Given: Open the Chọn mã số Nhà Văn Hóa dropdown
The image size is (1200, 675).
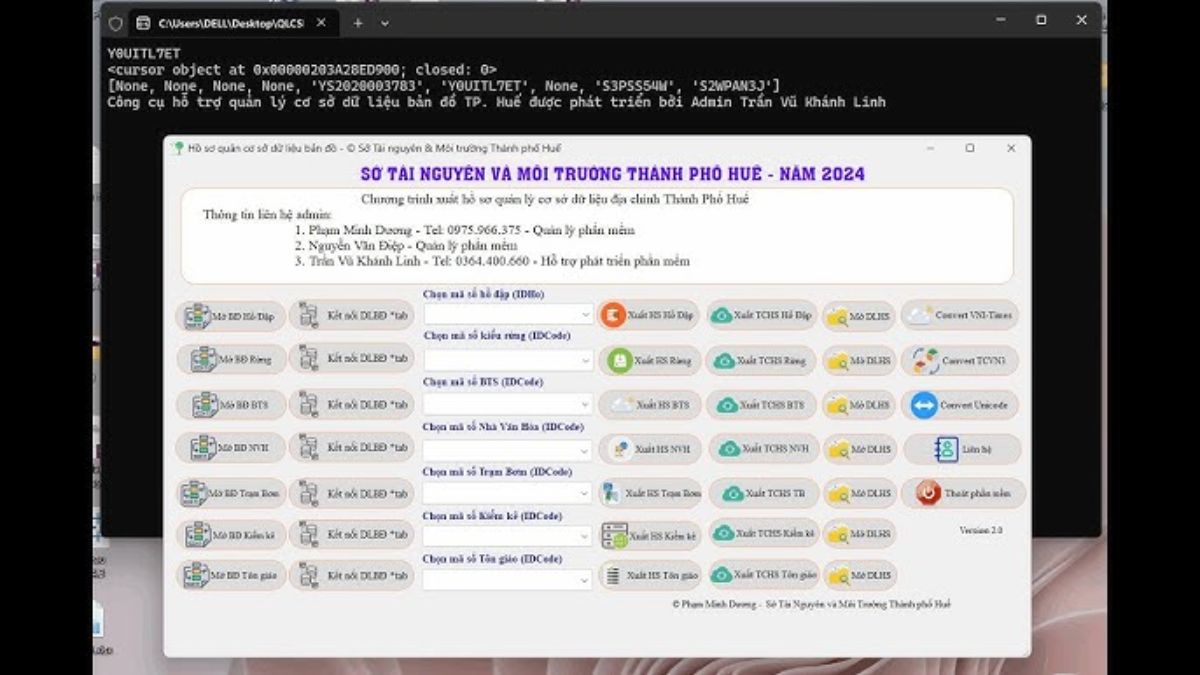Looking at the screenshot, I should pos(508,449).
